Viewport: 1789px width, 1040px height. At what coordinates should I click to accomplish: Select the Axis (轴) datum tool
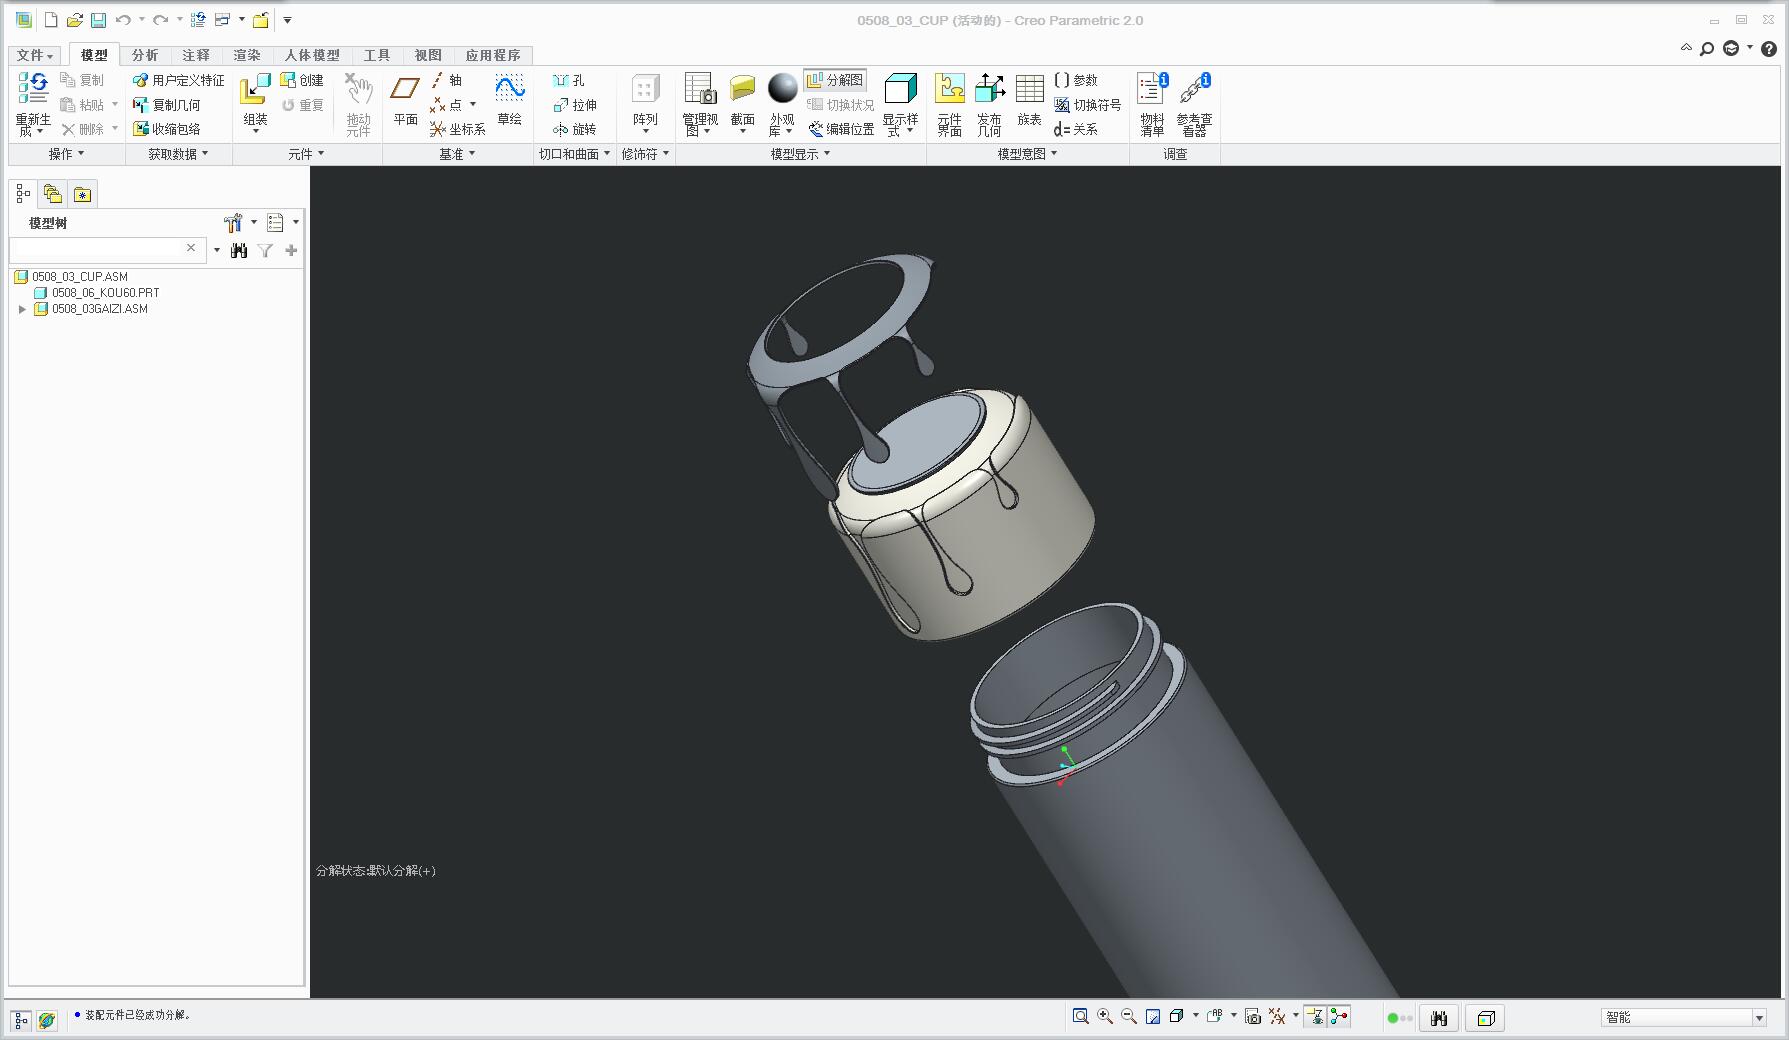coord(447,80)
